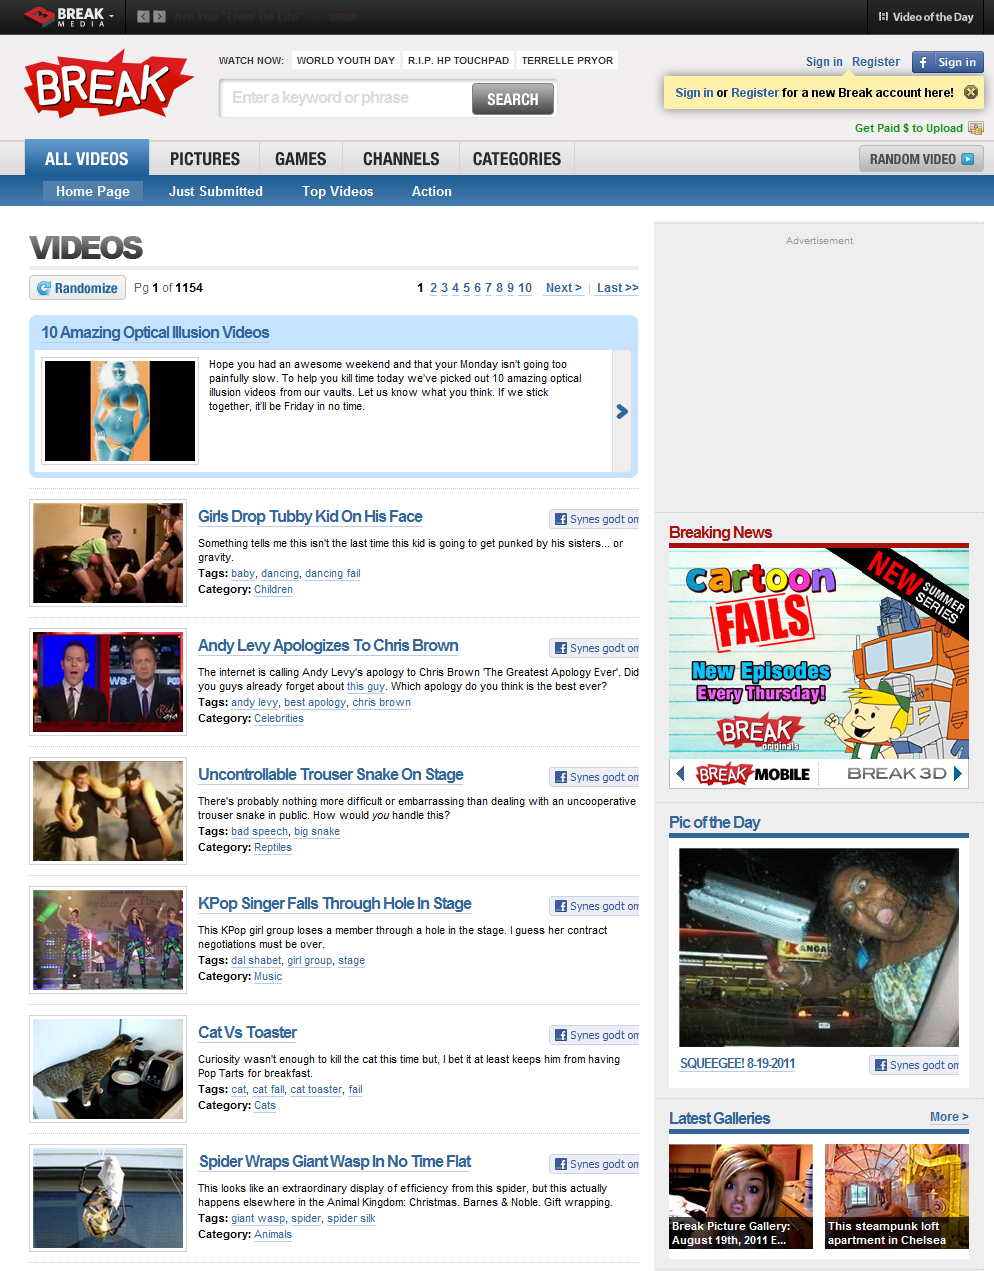Click previous arrow in top black bar
994x1271 pixels.
(143, 17)
